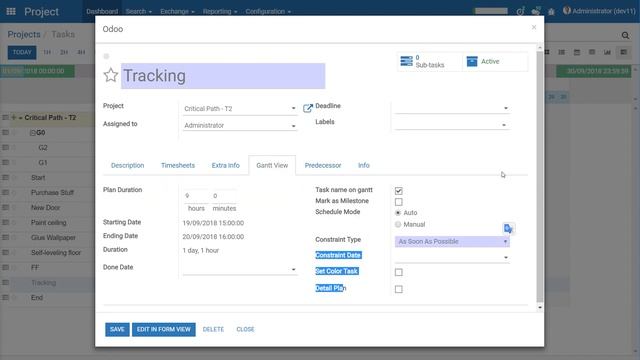Switch to Description tab
This screenshot has height=360, width=640.
click(127, 165)
